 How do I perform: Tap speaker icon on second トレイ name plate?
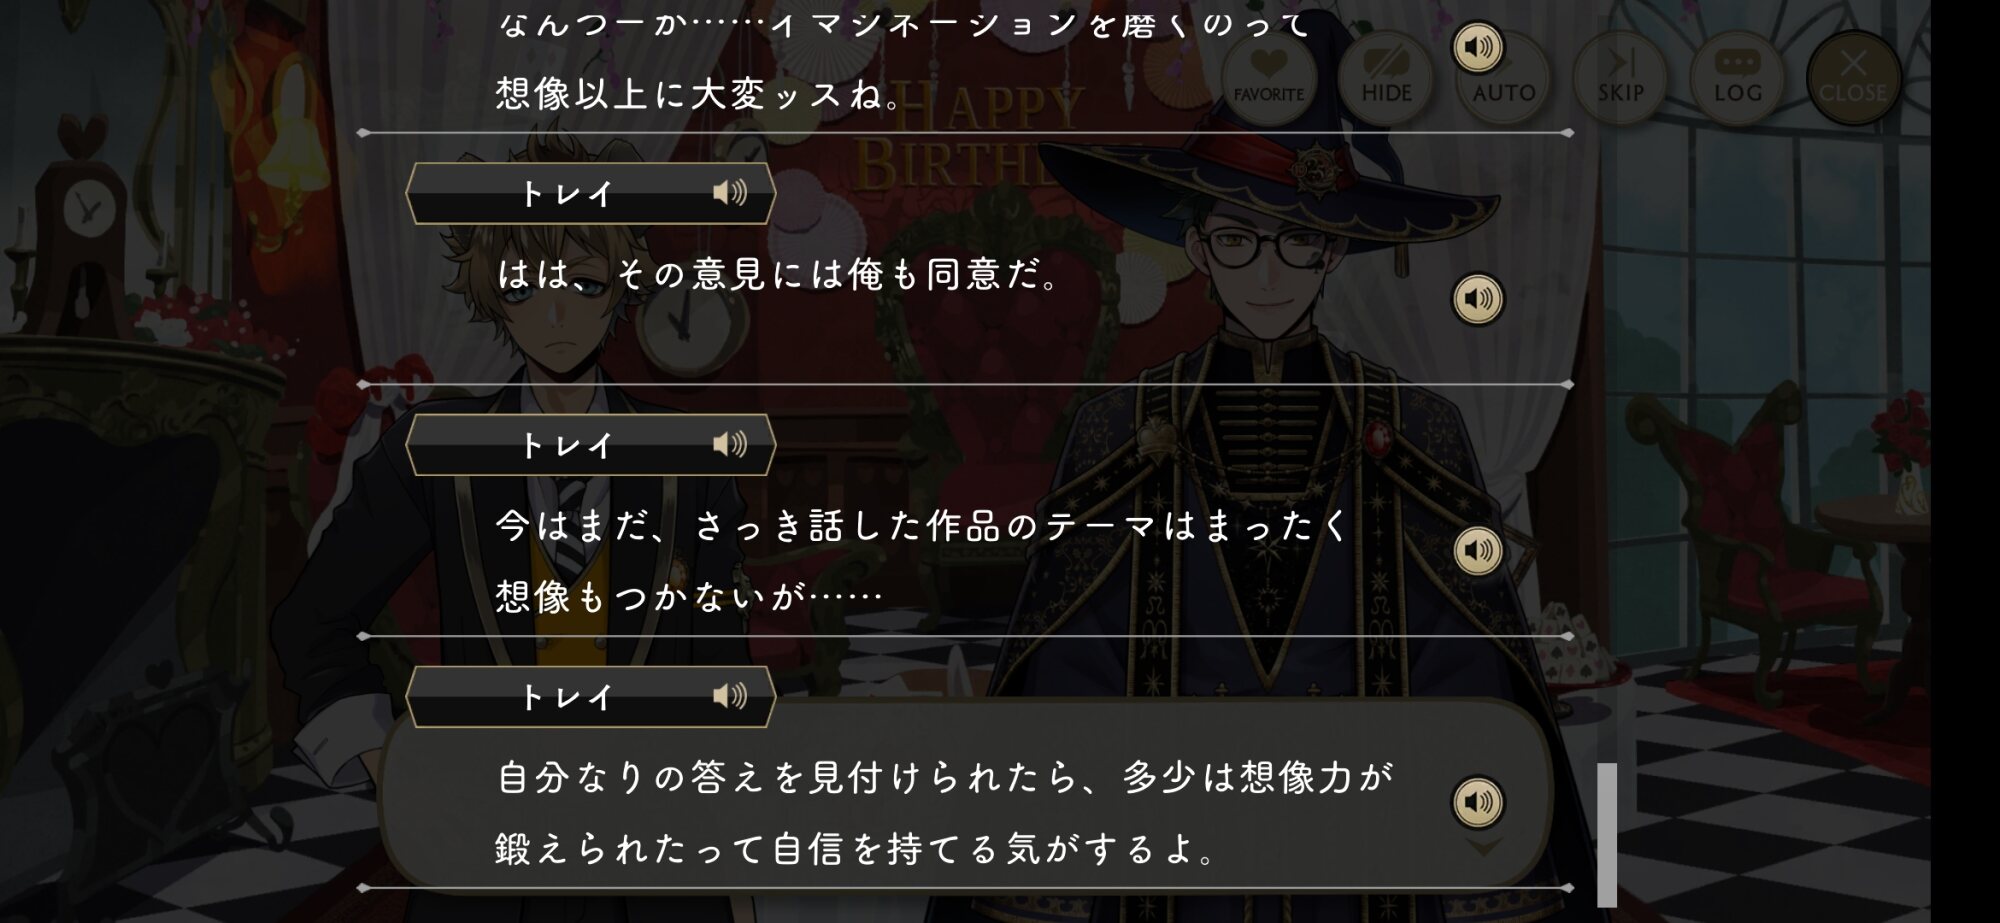pos(729,444)
